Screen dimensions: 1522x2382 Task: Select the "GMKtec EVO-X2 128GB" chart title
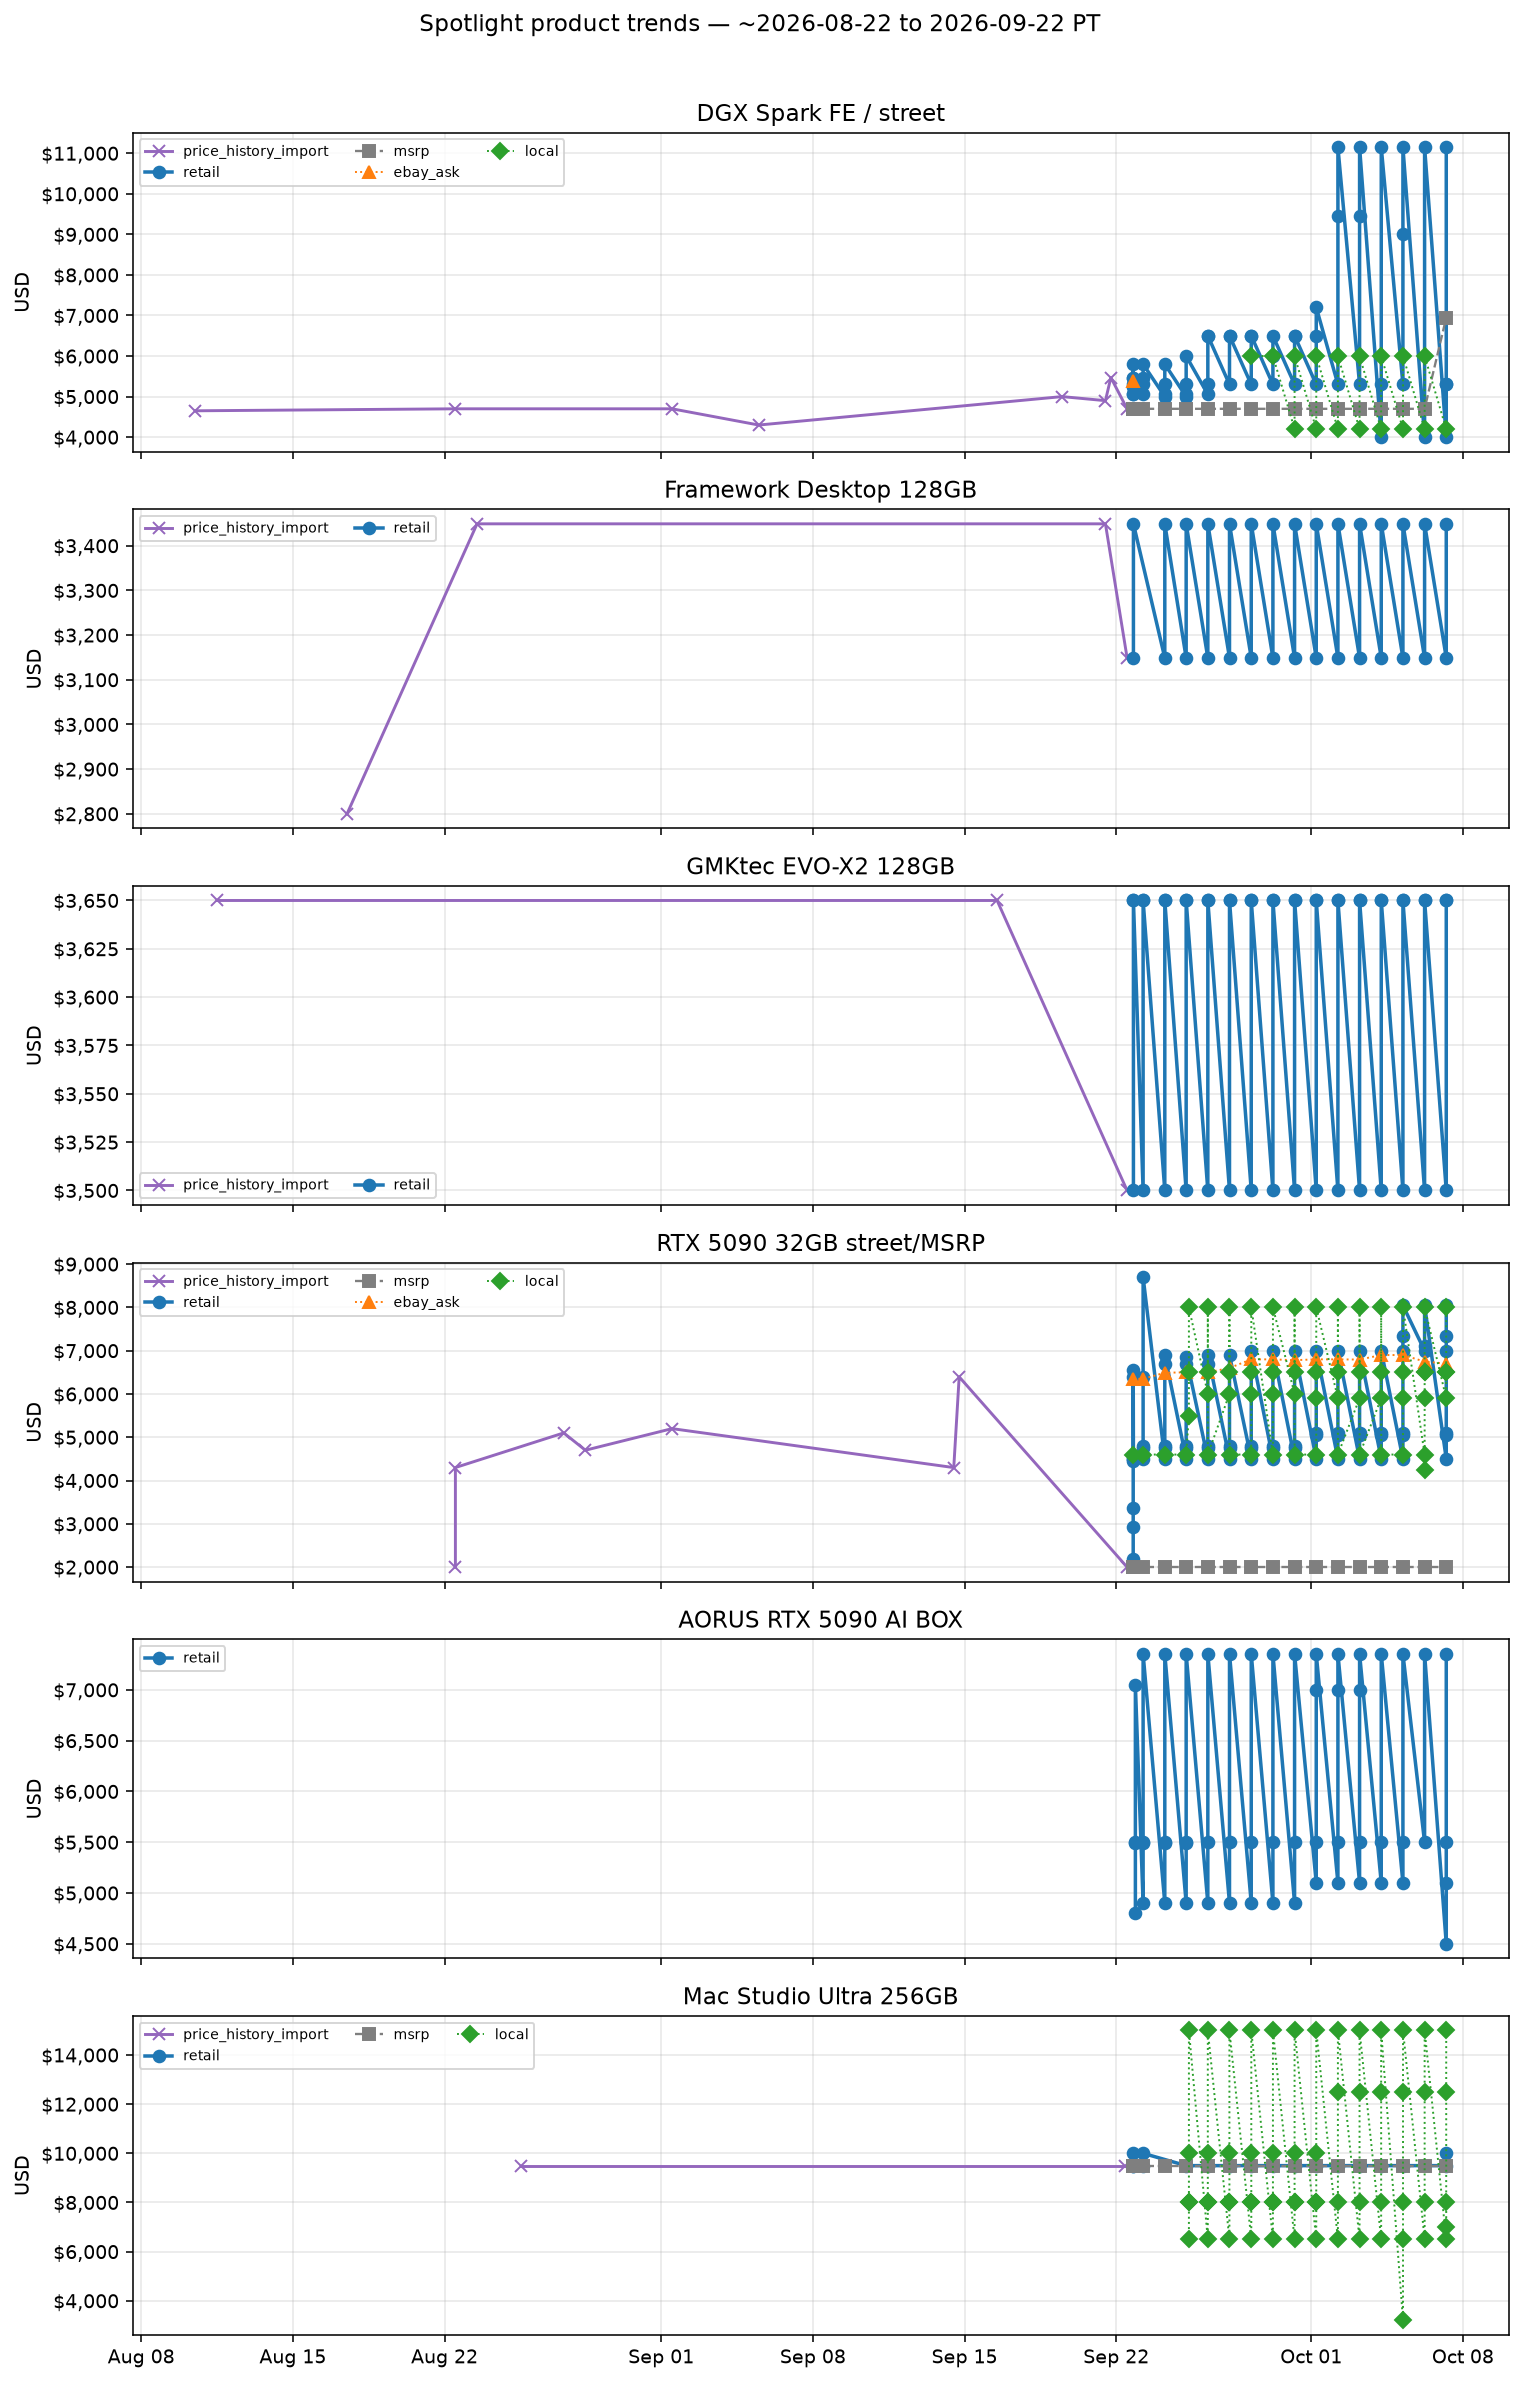820,866
